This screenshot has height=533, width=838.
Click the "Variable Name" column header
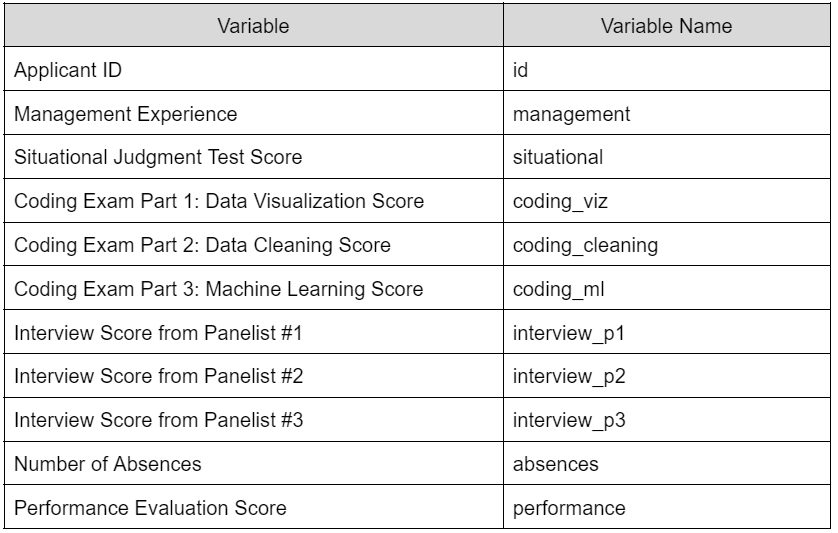pyautogui.click(x=666, y=27)
